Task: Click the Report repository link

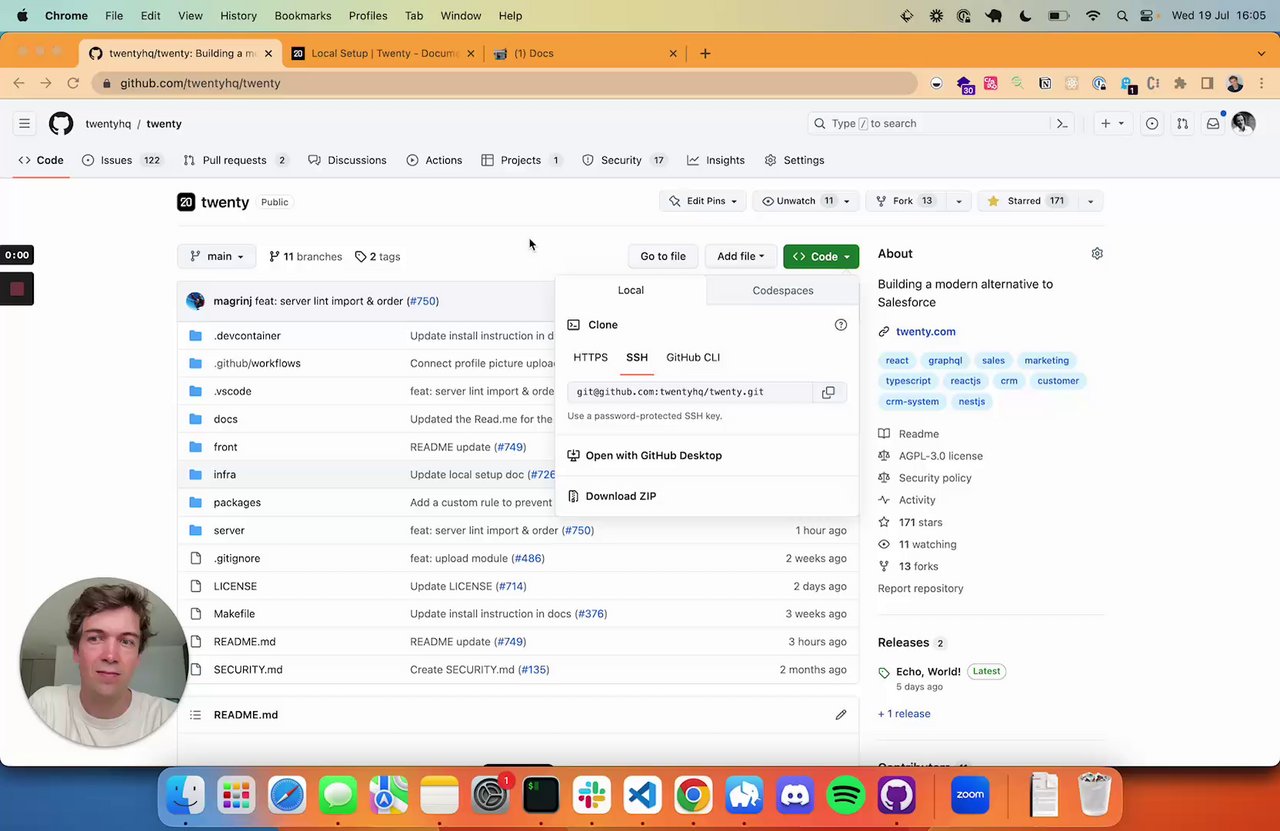Action: [920, 588]
